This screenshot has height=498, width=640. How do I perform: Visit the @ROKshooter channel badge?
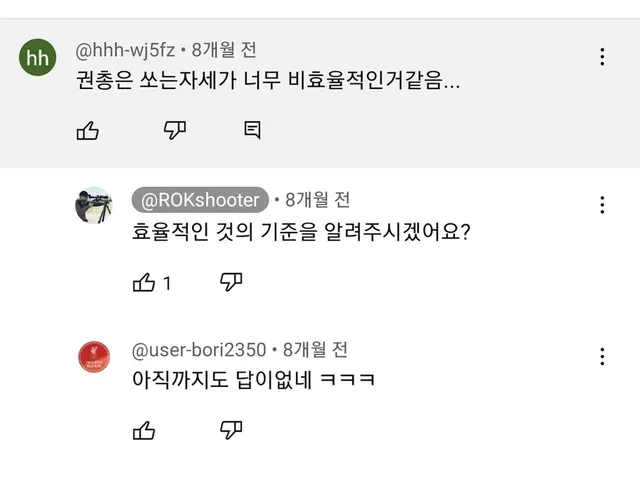pos(201,199)
